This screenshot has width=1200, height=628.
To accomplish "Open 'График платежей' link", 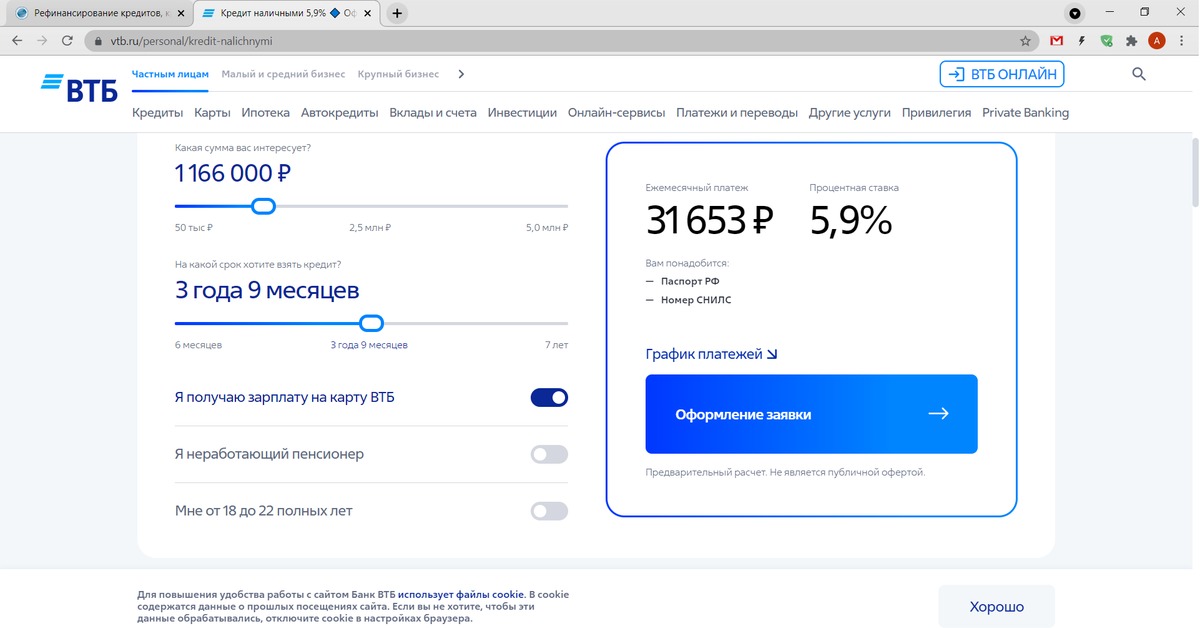I will click(x=711, y=354).
